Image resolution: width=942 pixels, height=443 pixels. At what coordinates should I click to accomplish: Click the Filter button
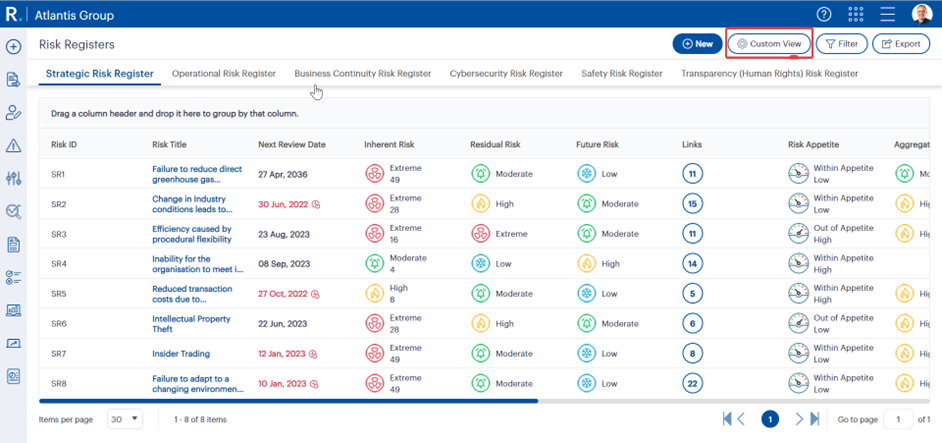(x=841, y=44)
